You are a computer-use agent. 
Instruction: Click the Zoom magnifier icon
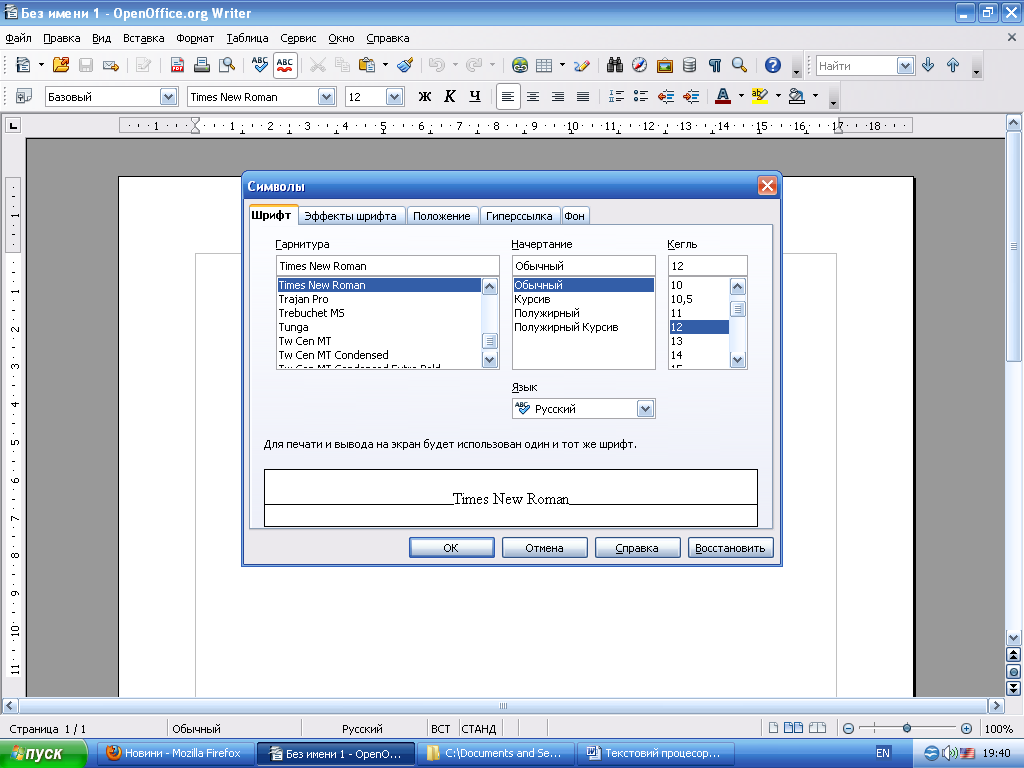pos(739,65)
